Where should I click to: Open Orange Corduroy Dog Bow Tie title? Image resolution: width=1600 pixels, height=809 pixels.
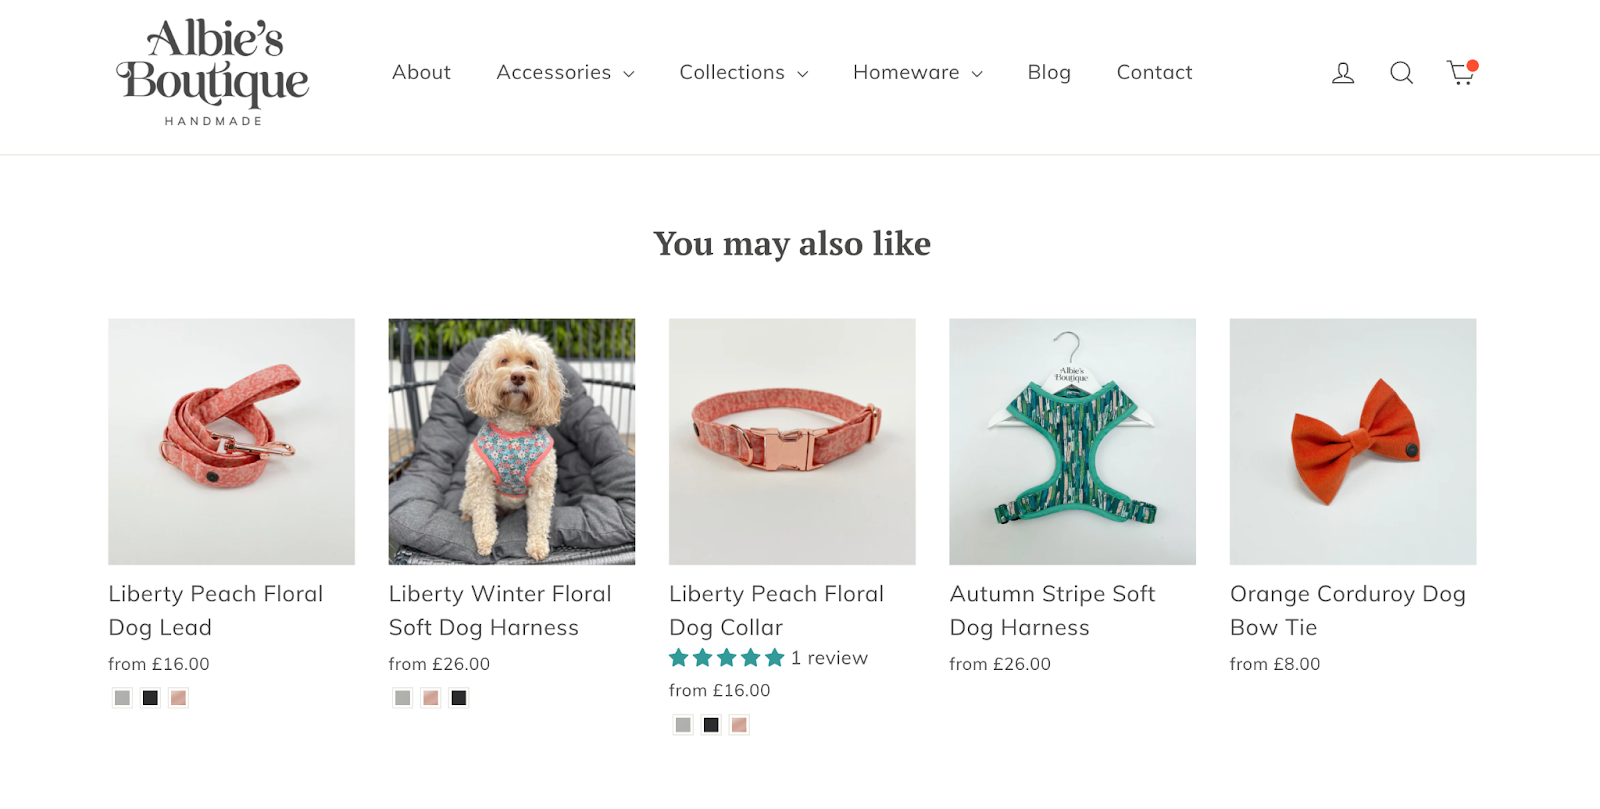1347,610
